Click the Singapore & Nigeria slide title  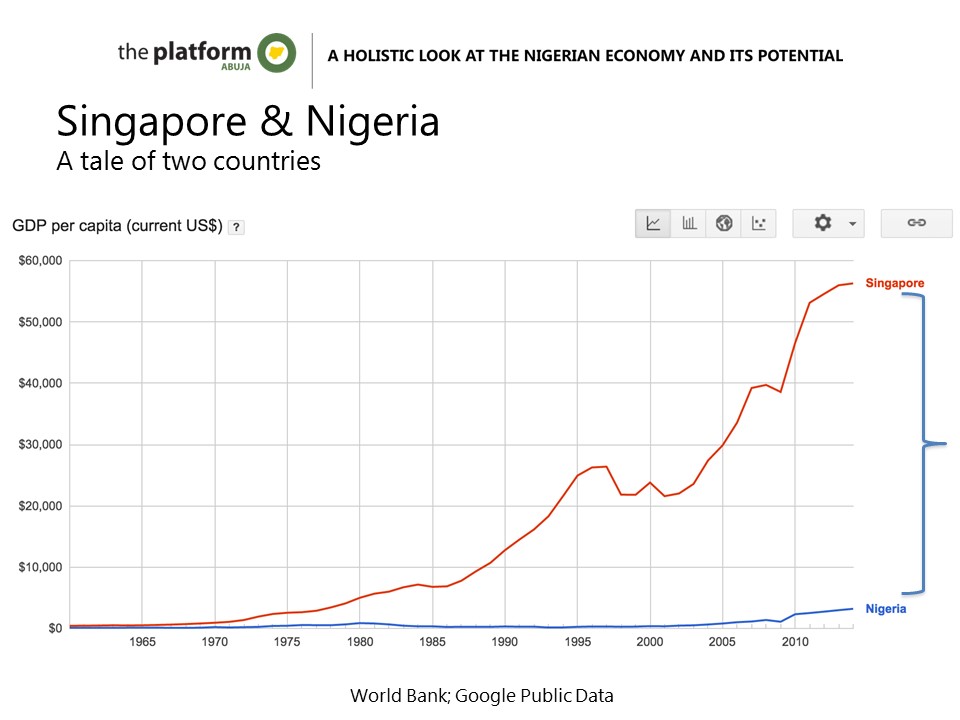tap(248, 122)
